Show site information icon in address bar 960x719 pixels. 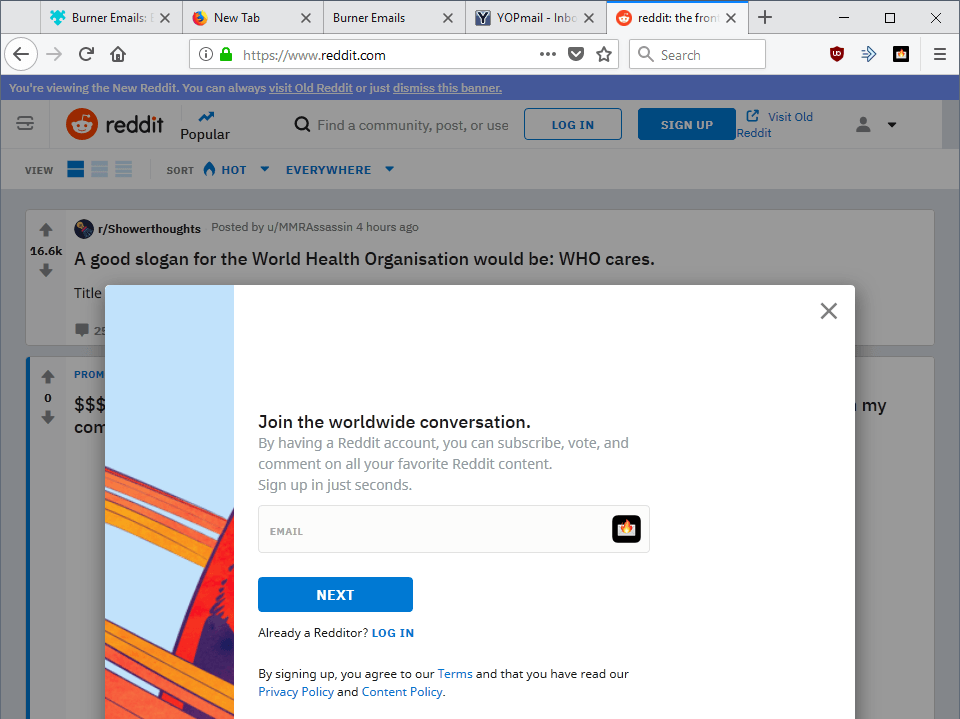[x=206, y=55]
